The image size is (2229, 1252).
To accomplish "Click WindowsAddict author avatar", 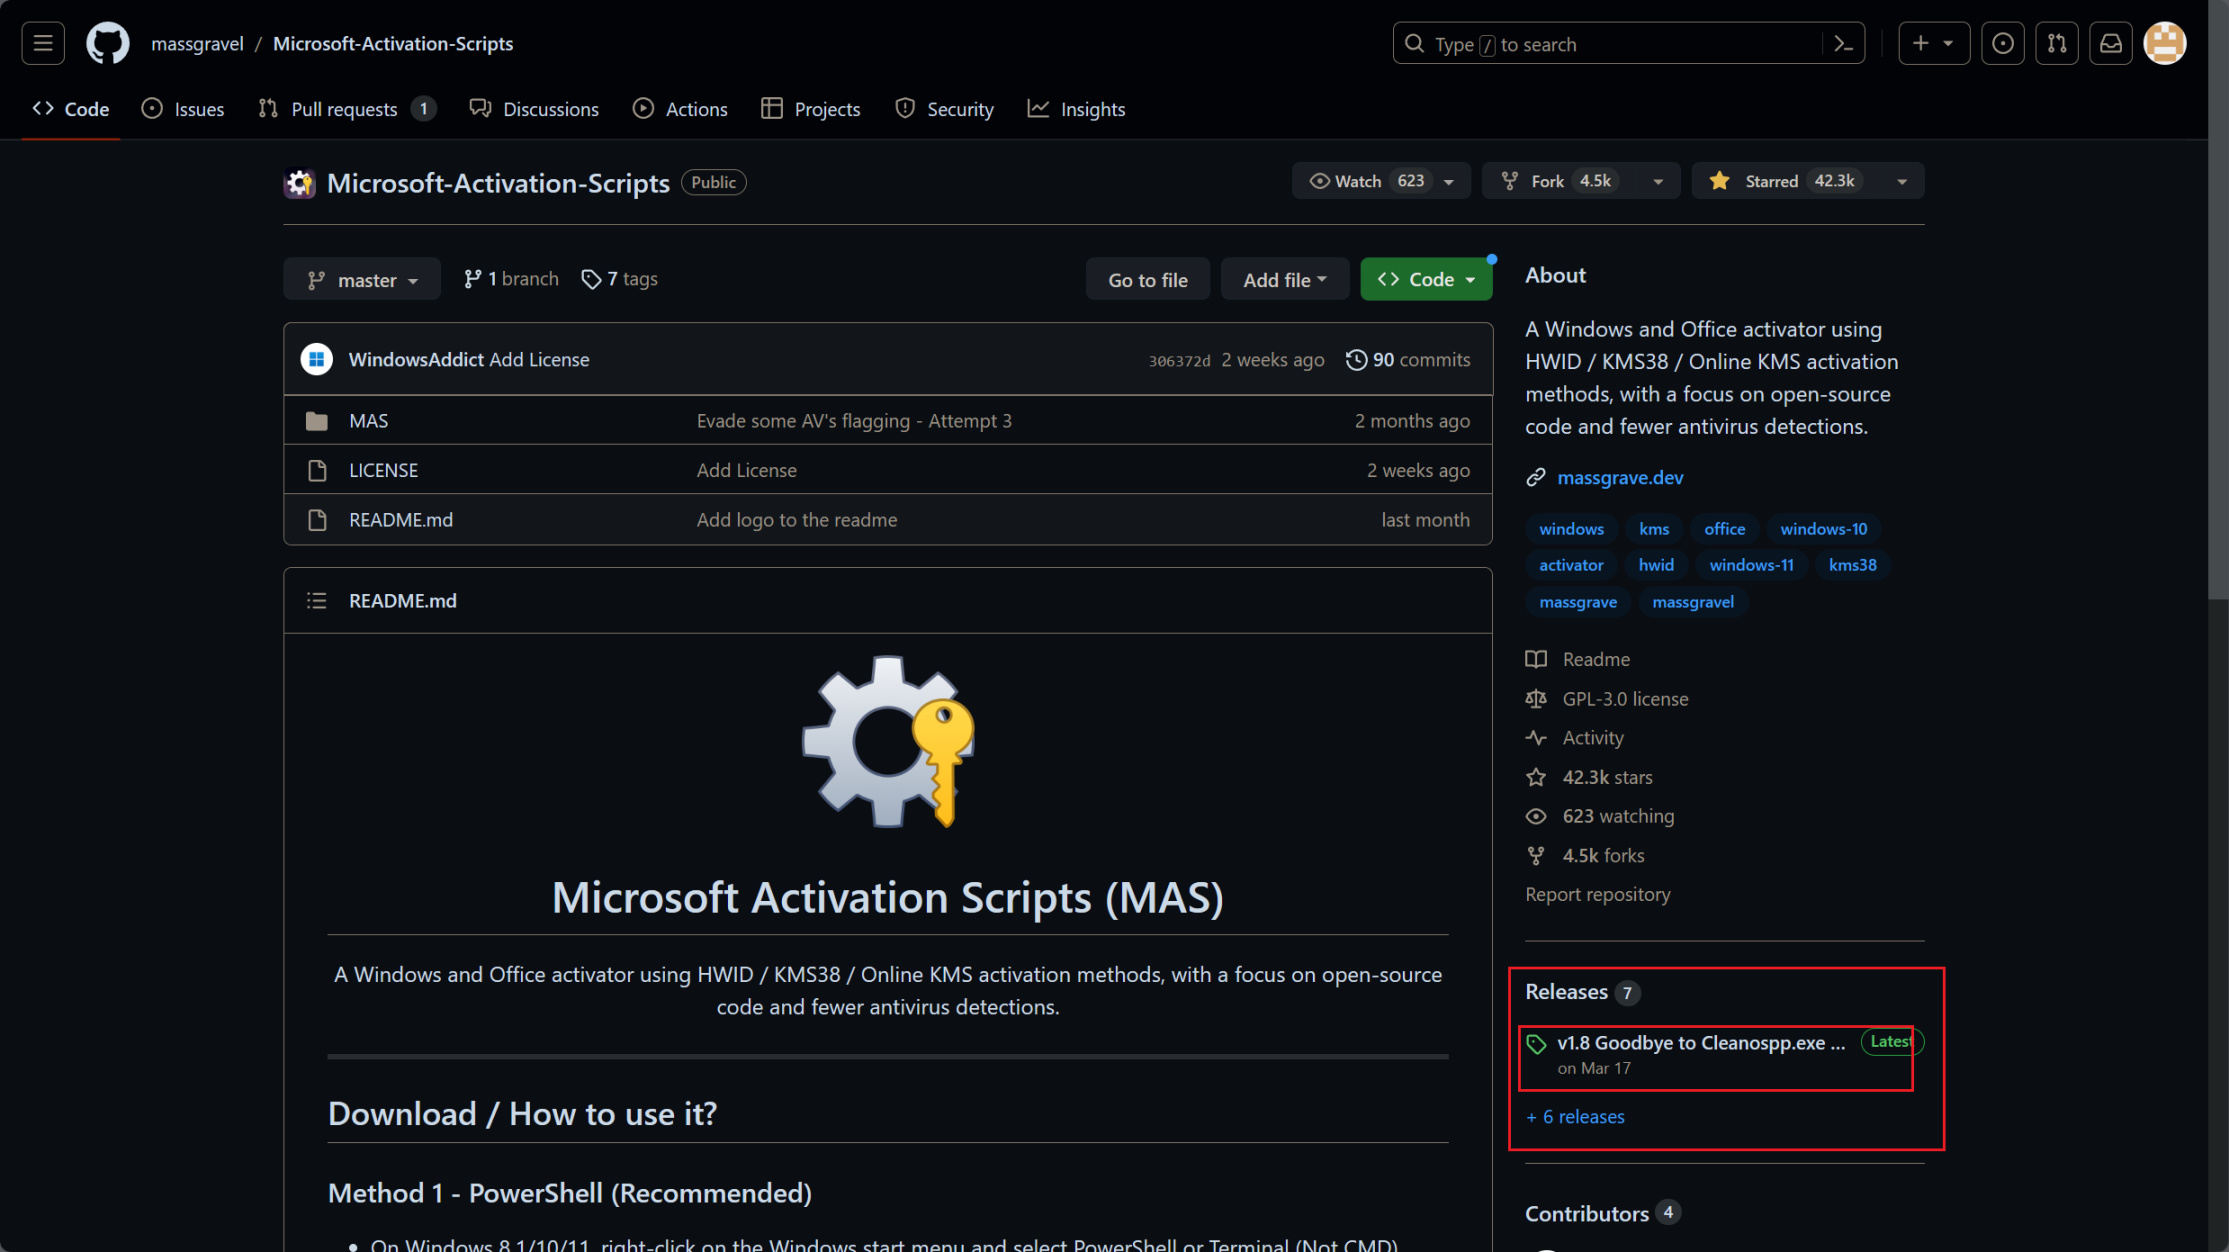I will pyautogui.click(x=317, y=359).
